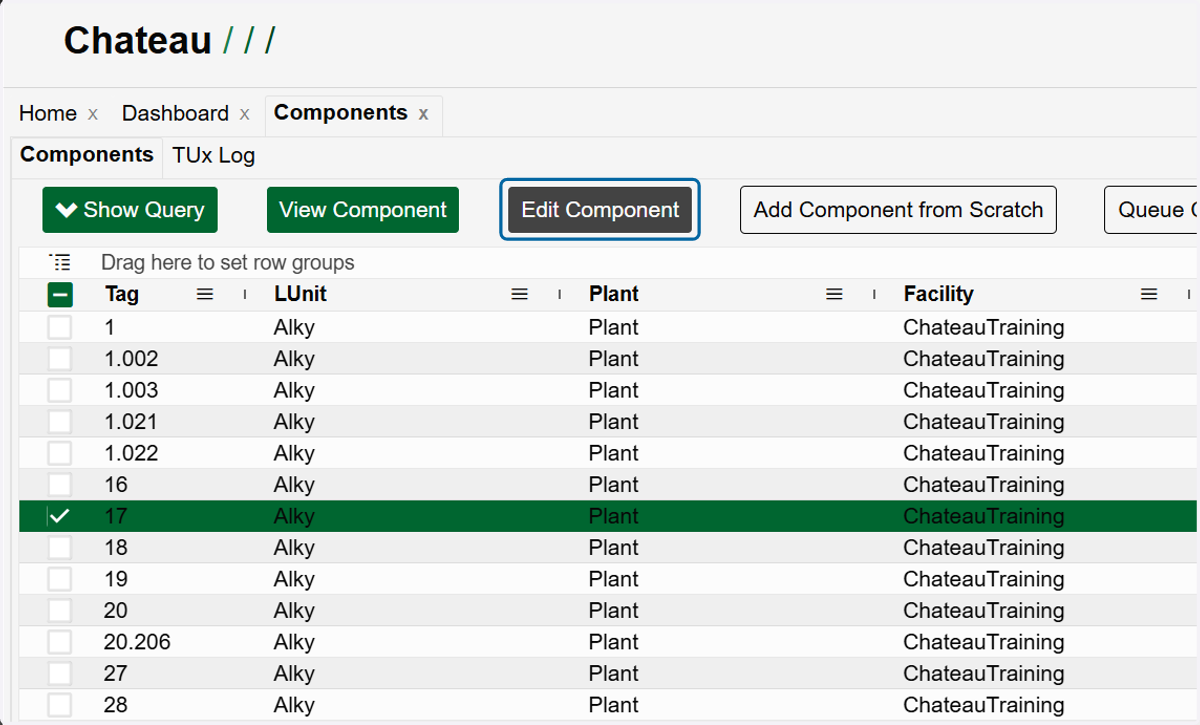Click Tag cell '20.206'

(137, 642)
